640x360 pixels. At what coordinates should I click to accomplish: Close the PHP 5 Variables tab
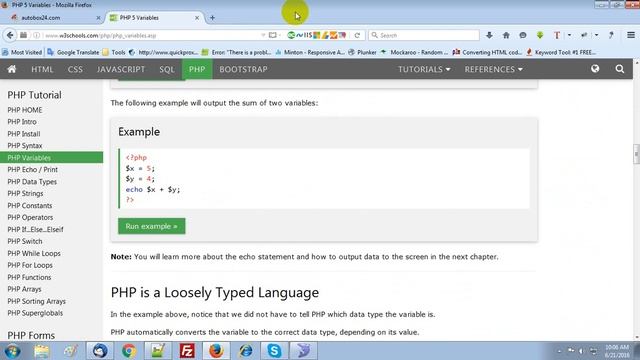(x=197, y=18)
